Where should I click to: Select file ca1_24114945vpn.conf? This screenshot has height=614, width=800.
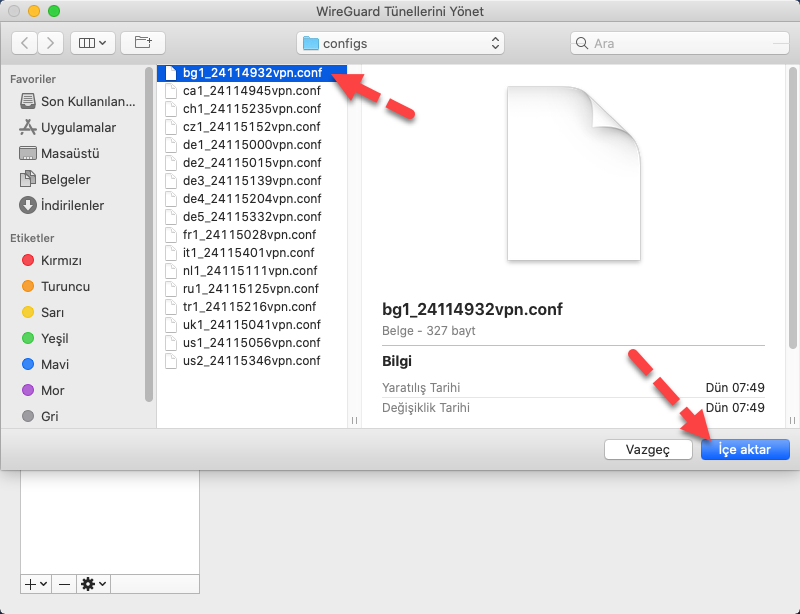(x=252, y=91)
